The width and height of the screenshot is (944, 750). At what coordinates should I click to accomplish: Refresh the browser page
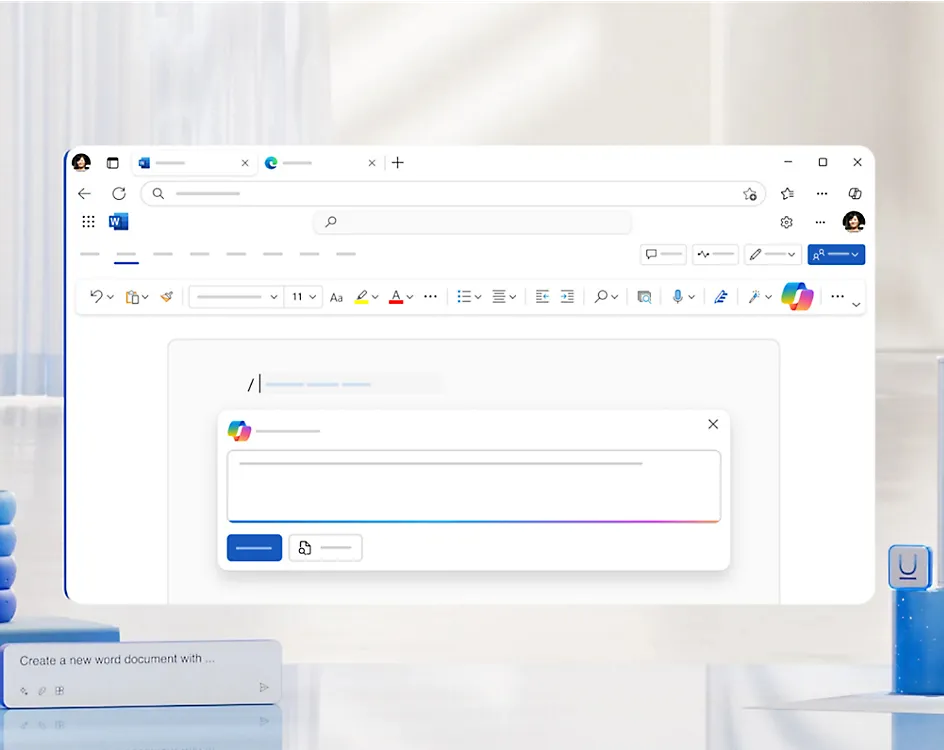(119, 194)
